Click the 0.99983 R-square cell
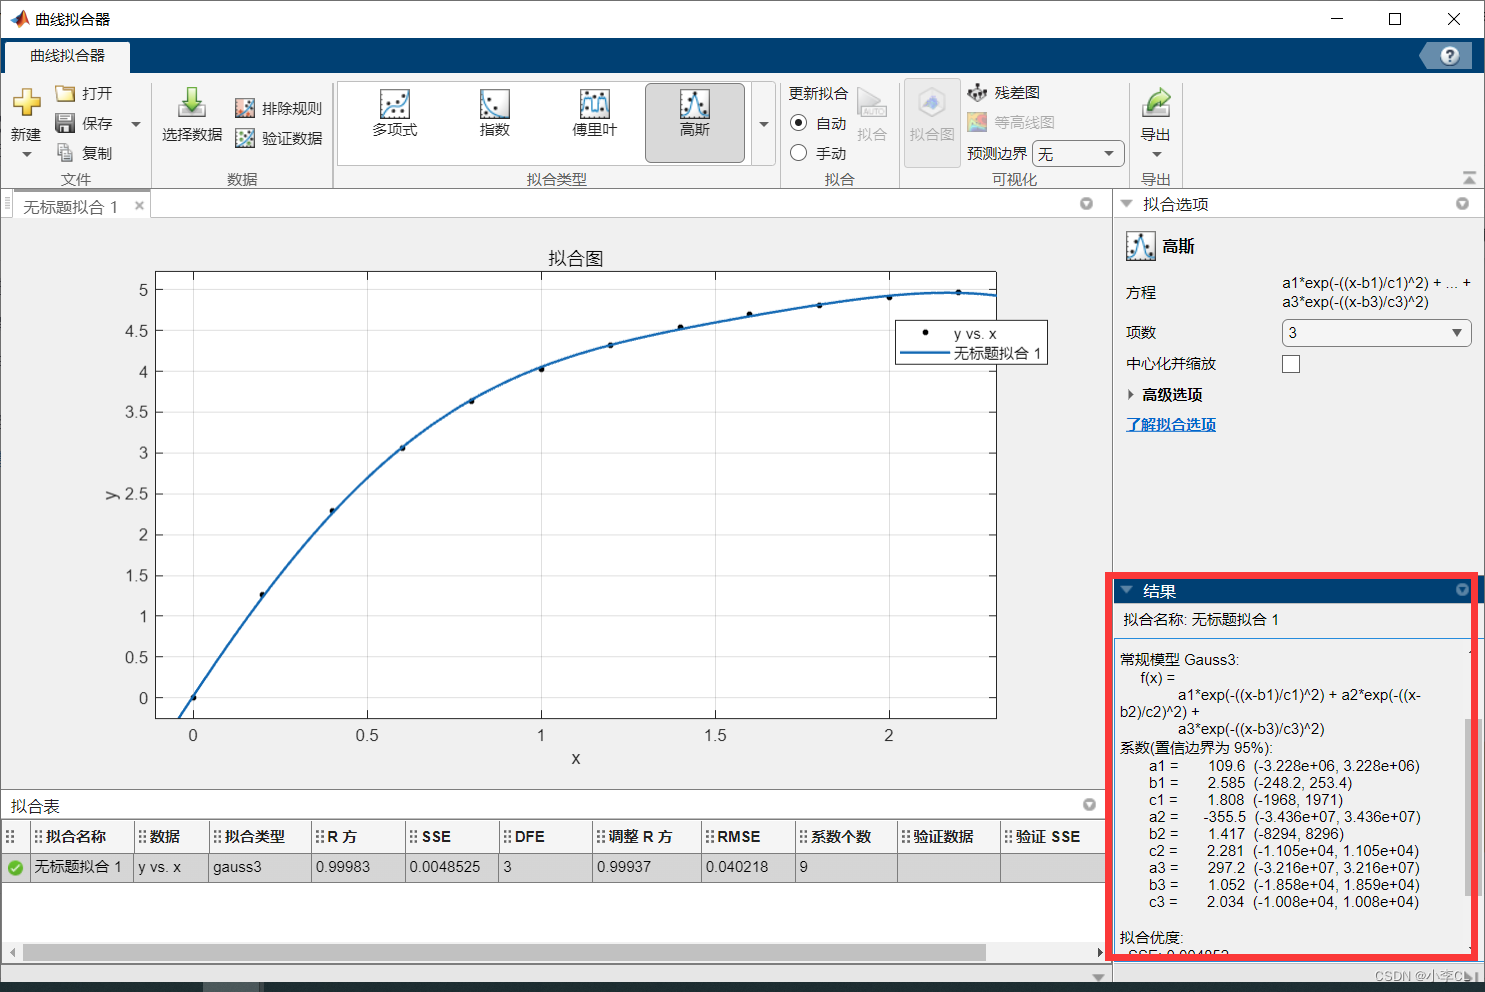1485x992 pixels. pos(357,867)
